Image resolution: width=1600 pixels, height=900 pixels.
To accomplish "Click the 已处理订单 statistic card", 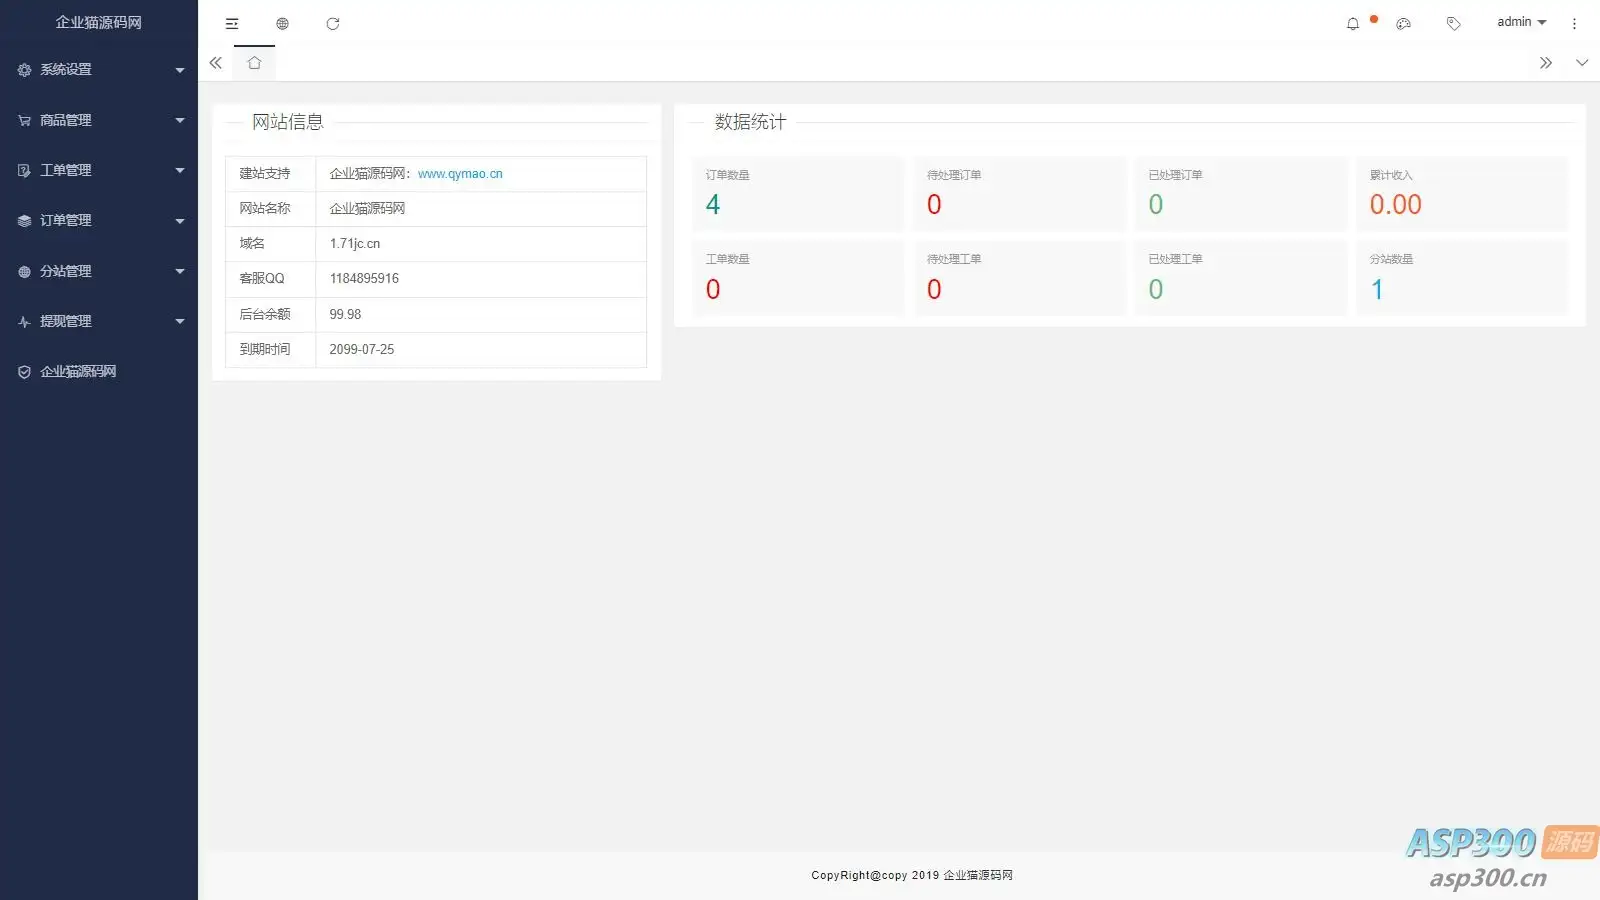I will tap(1241, 194).
